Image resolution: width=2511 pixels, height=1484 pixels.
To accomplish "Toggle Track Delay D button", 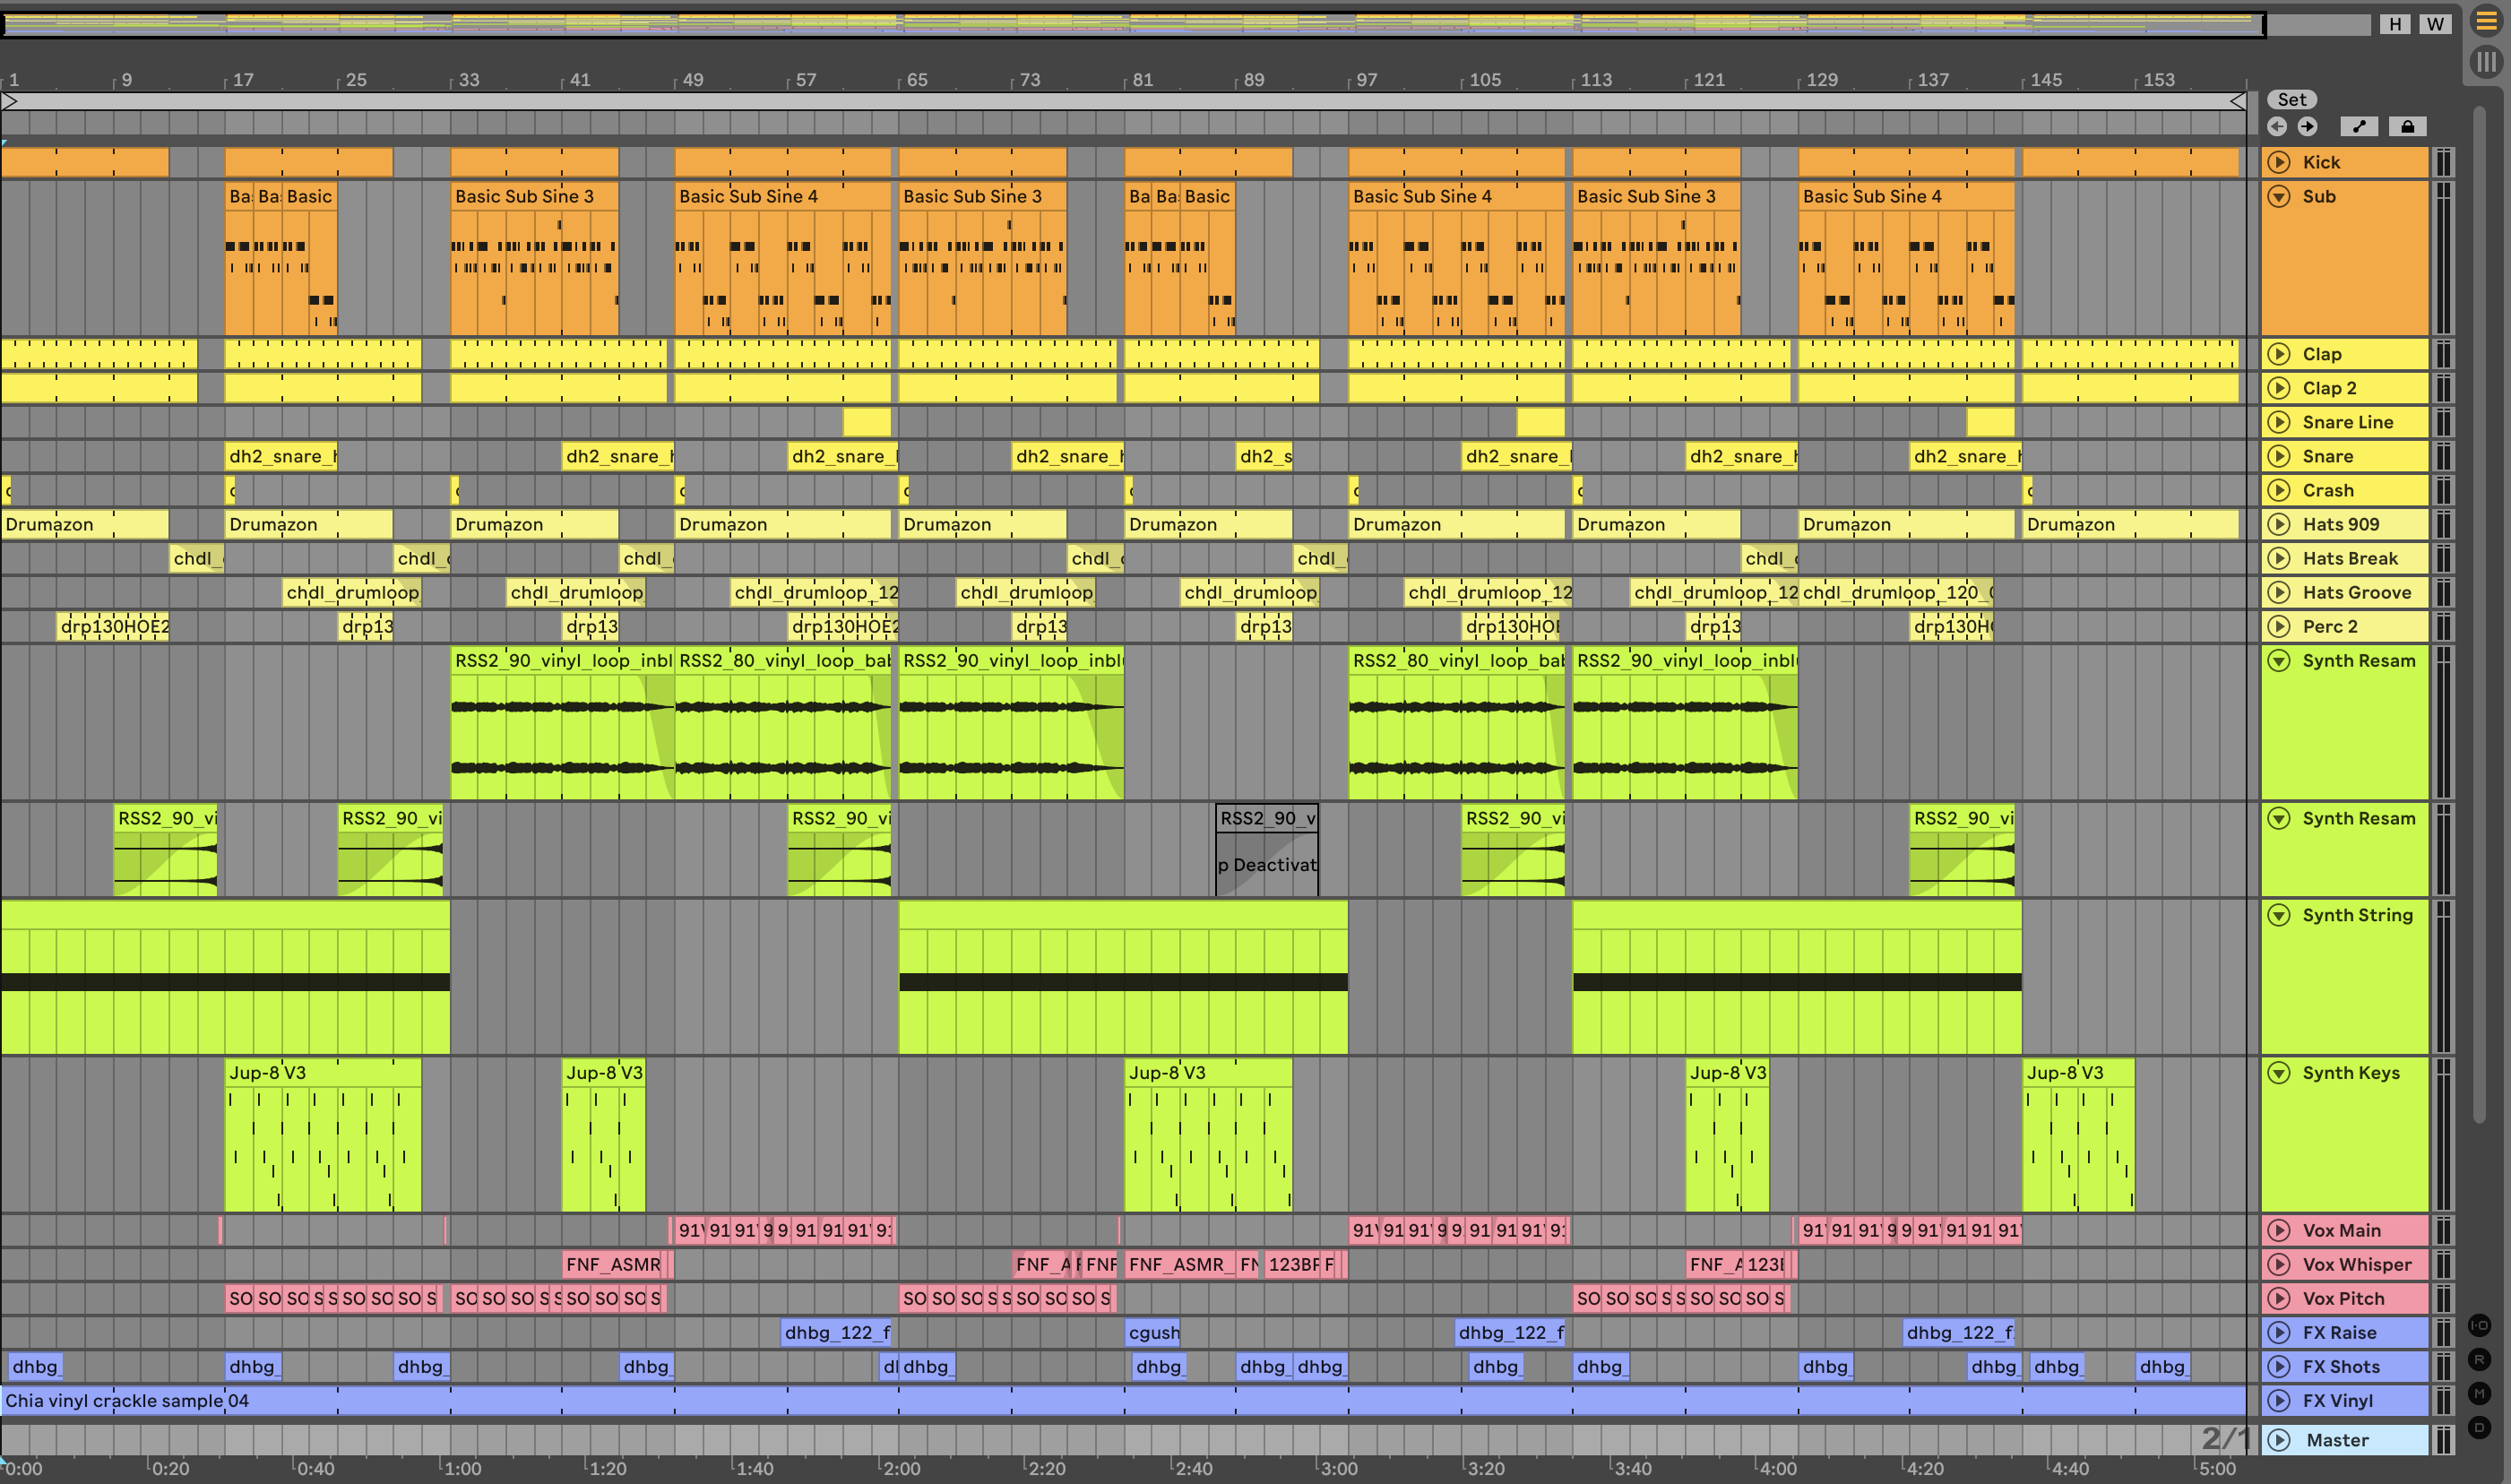I will pos(2479,1427).
